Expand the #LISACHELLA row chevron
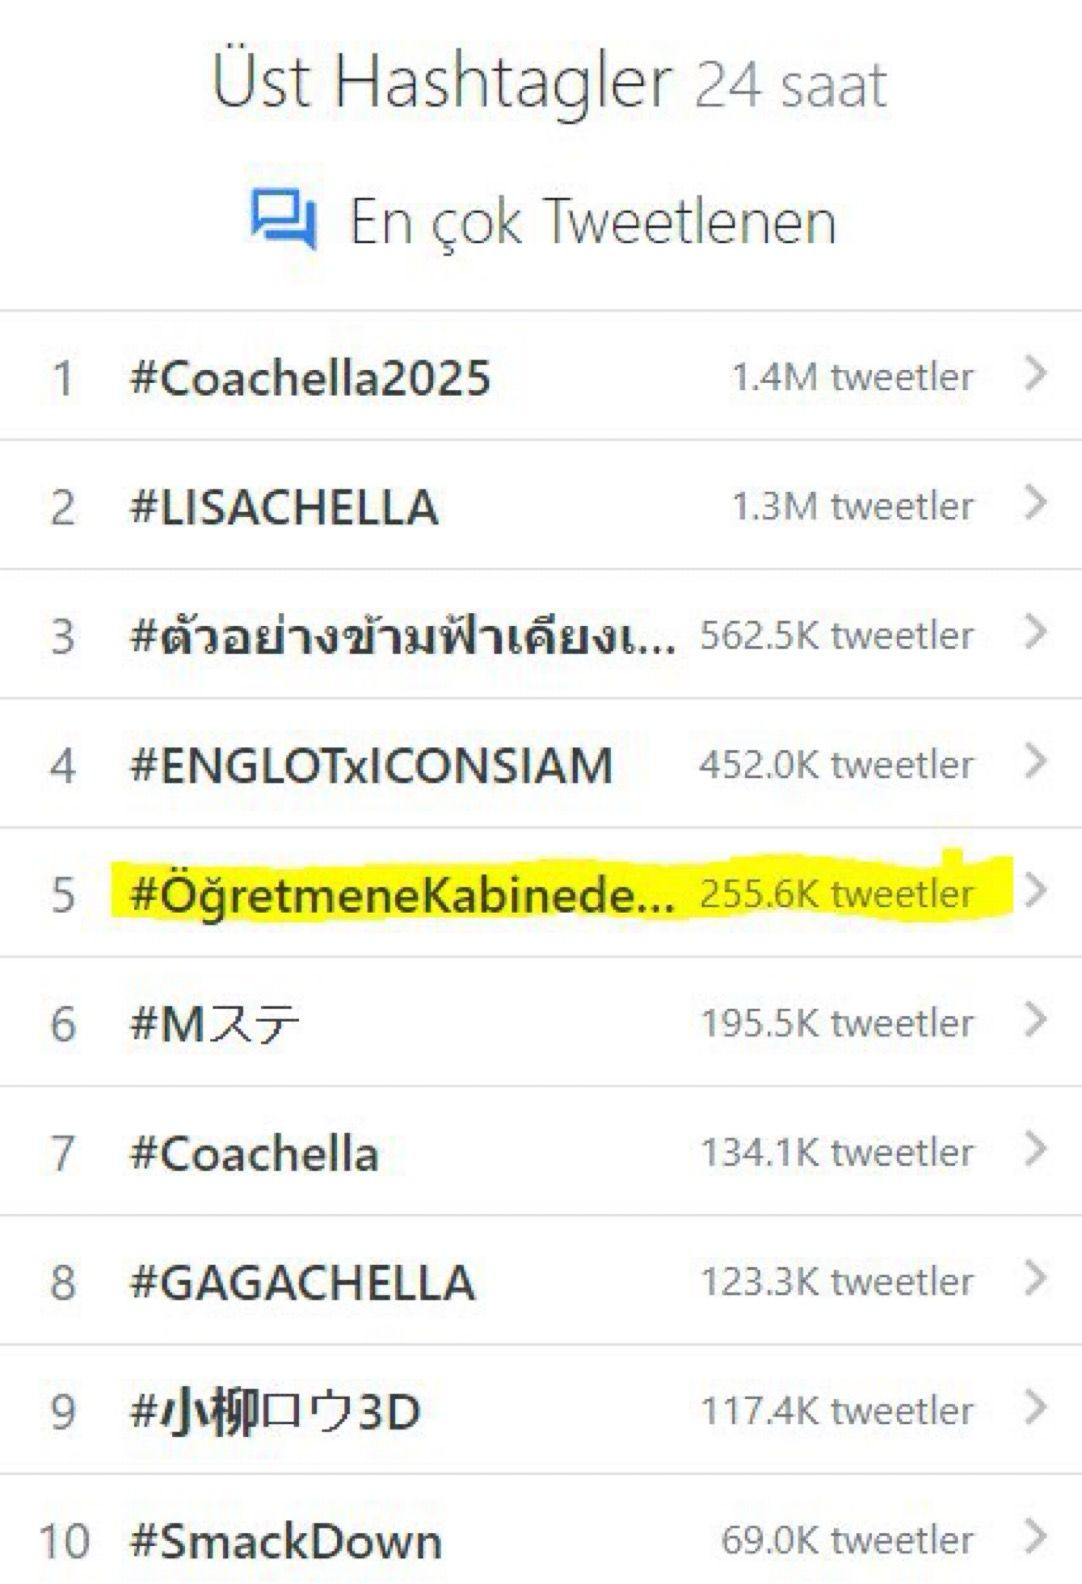Viewport: 1082px width, 1584px height. (1036, 504)
